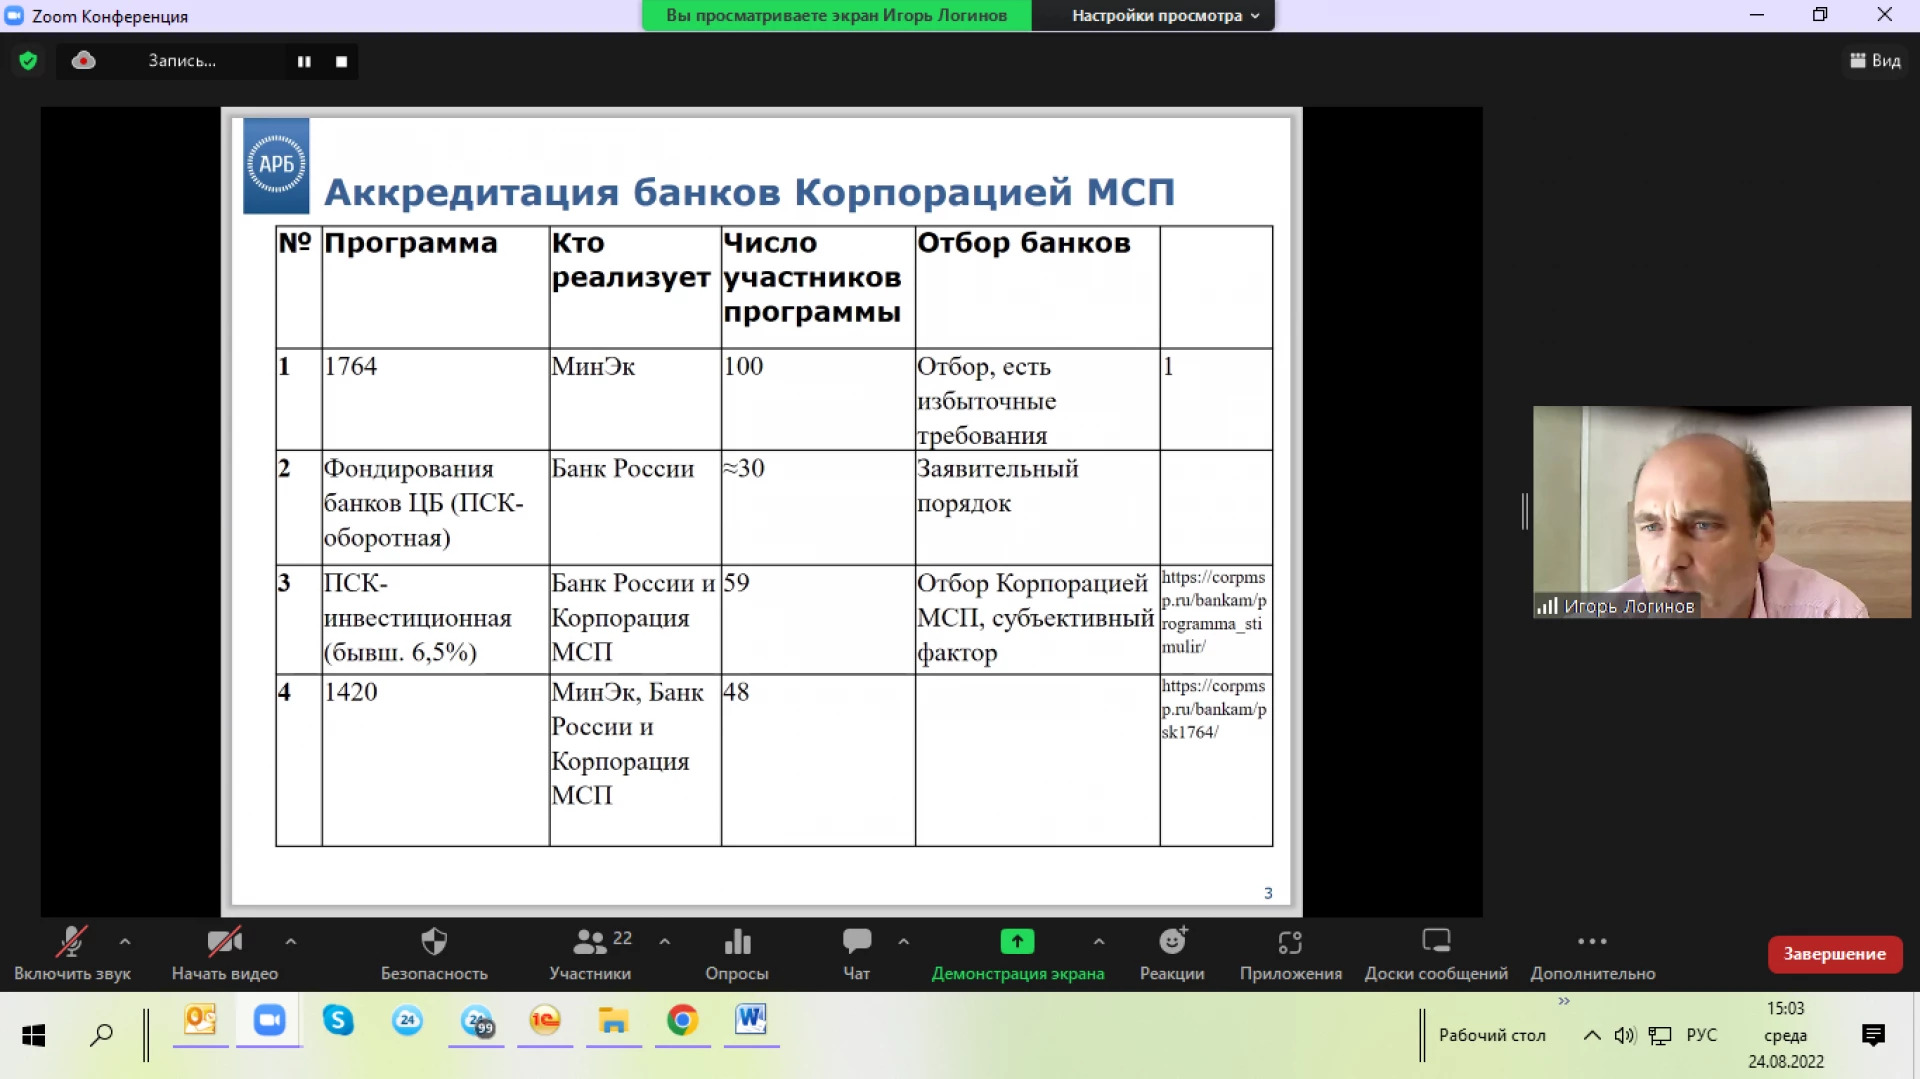Viewport: 1920px width, 1079px height.
Task: Click the slide page number 3
Action: [1268, 893]
